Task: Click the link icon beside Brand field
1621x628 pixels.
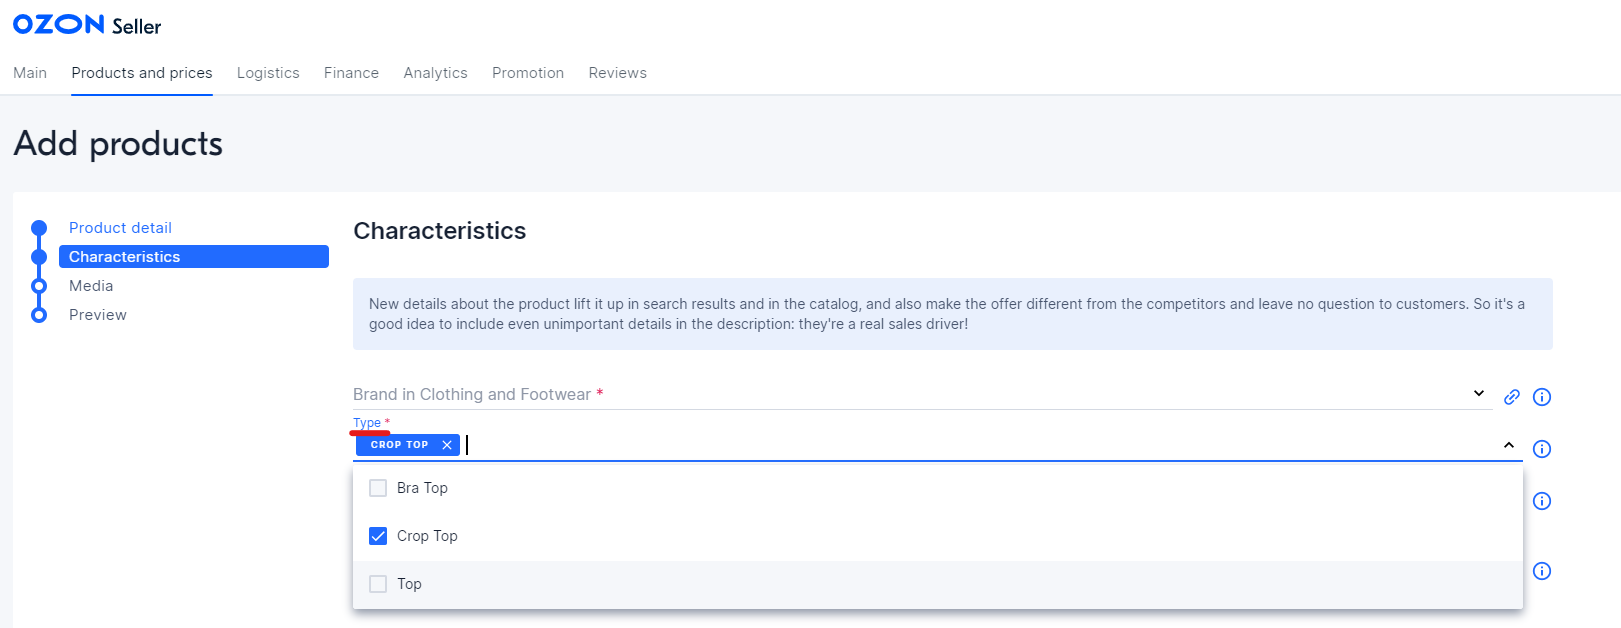Action: 1511,397
